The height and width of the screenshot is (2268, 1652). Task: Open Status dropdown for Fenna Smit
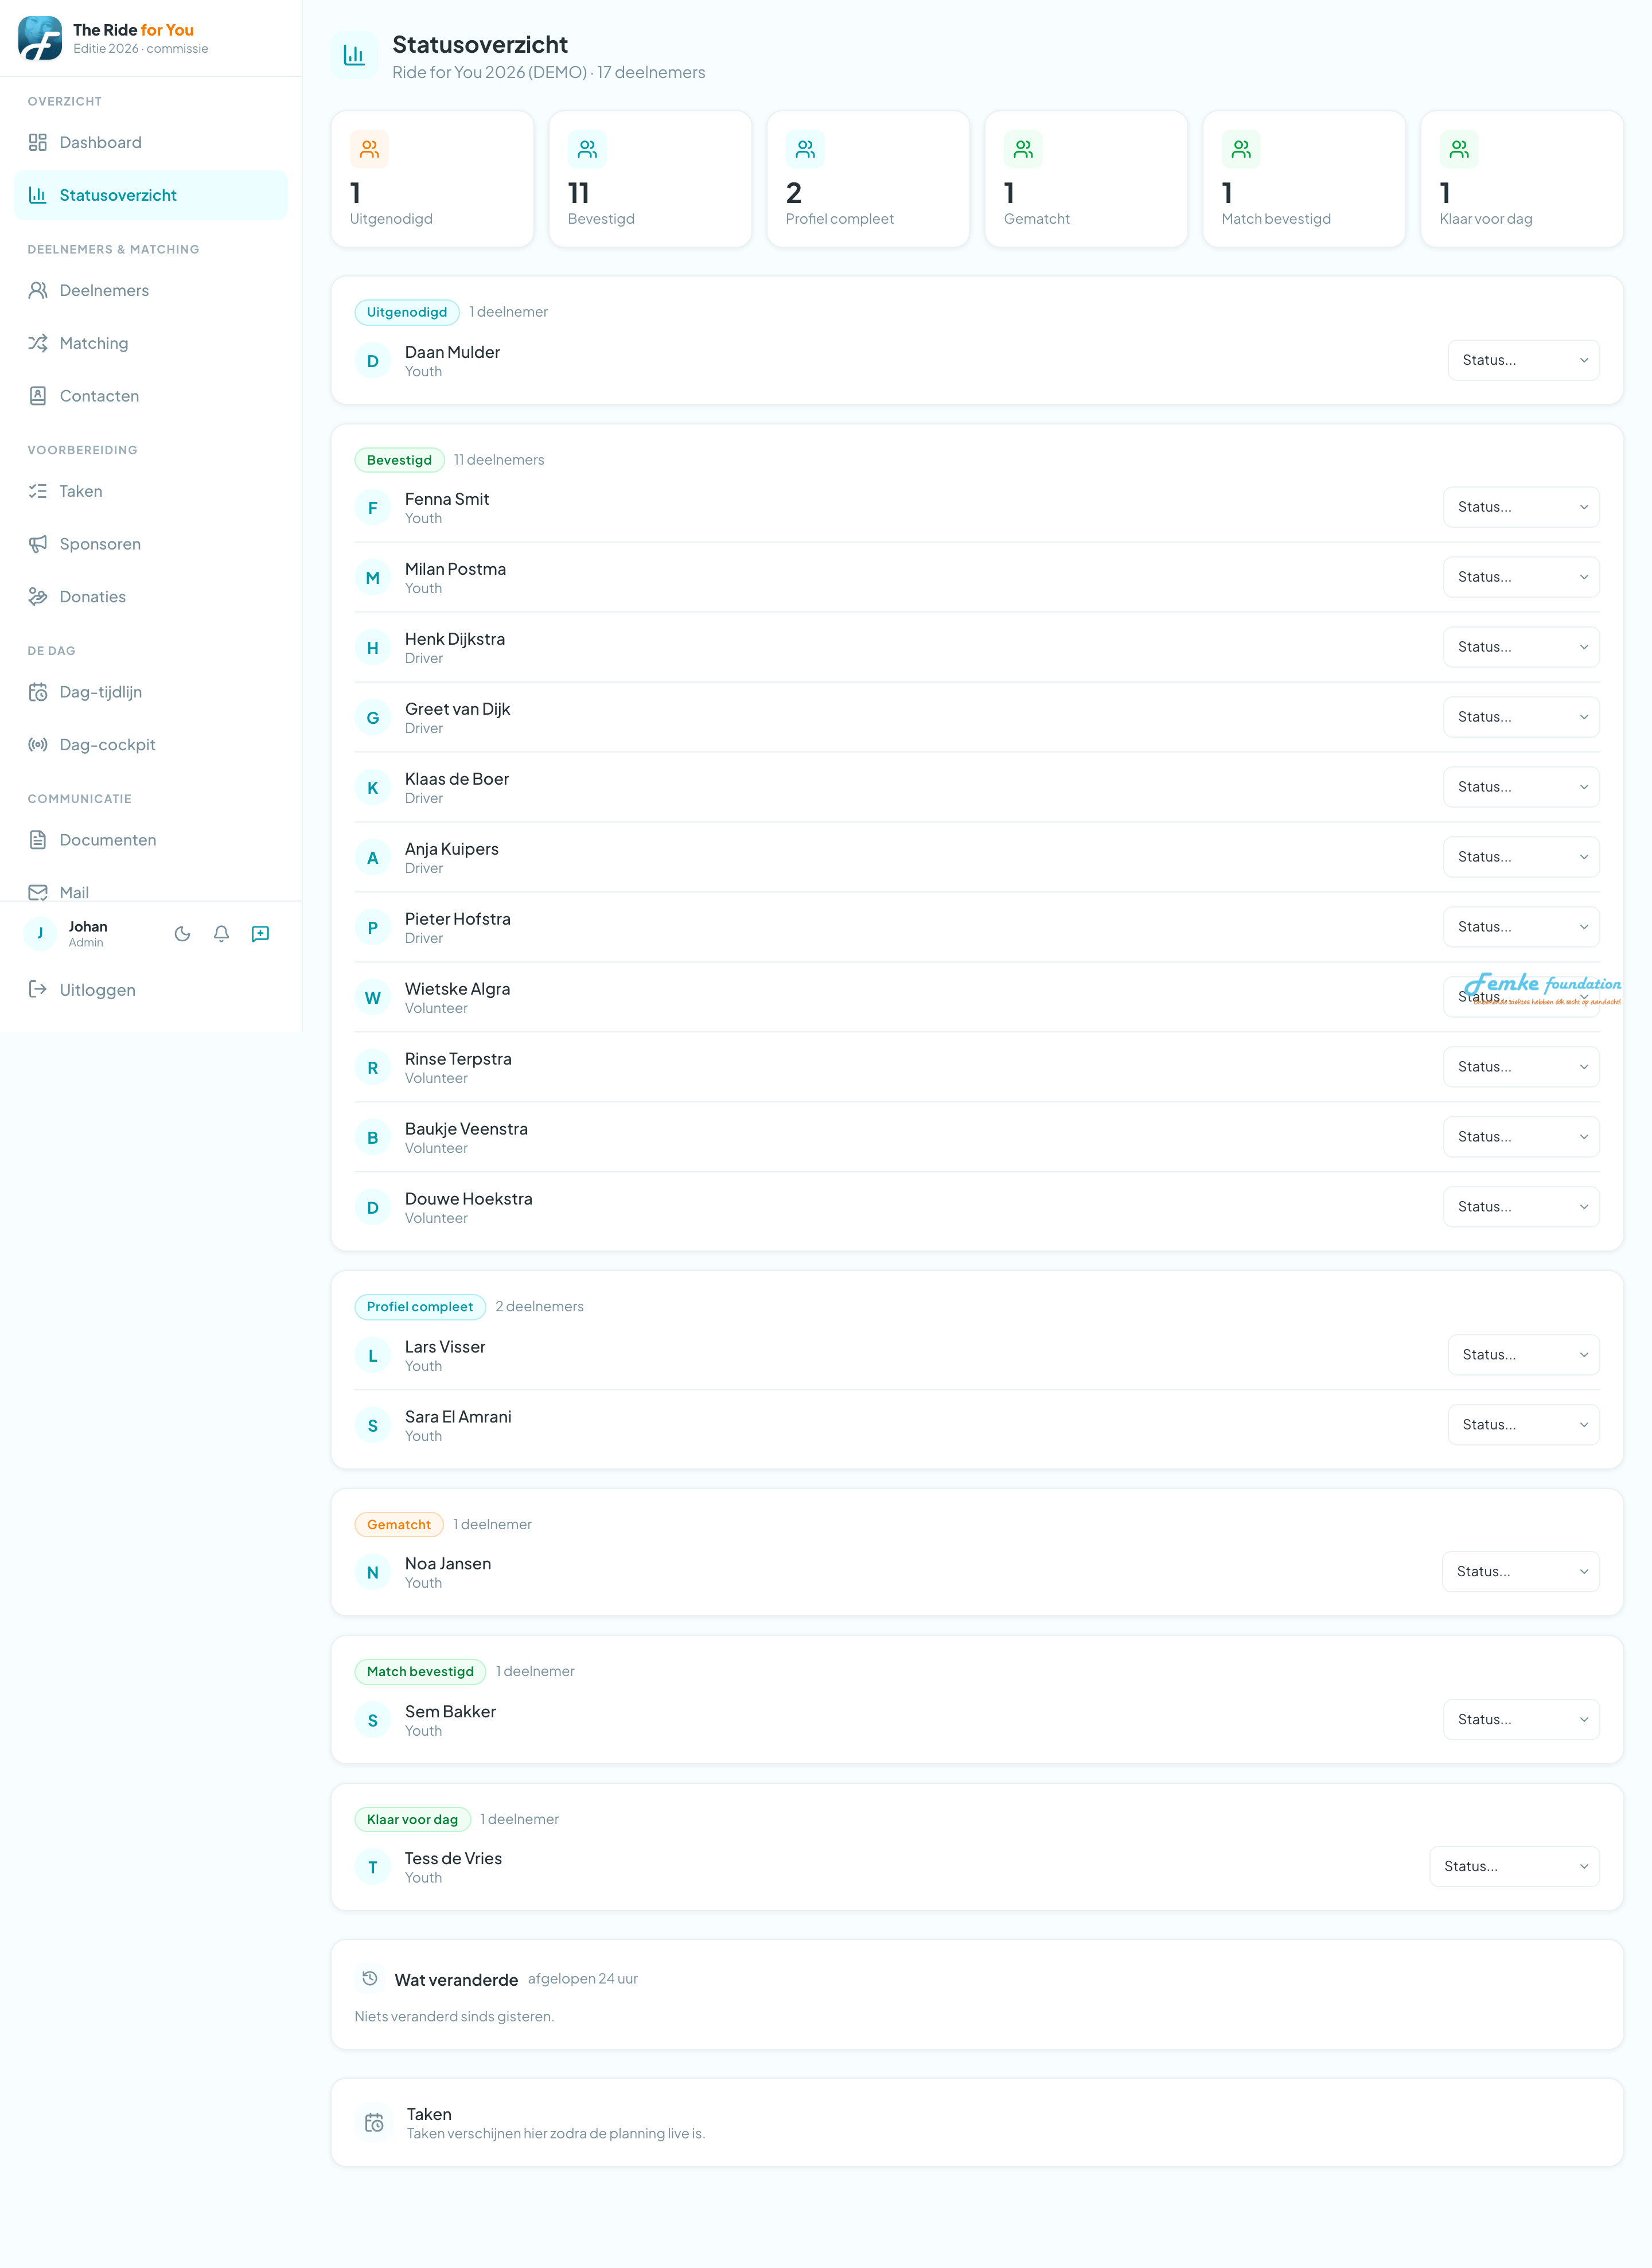point(1521,507)
